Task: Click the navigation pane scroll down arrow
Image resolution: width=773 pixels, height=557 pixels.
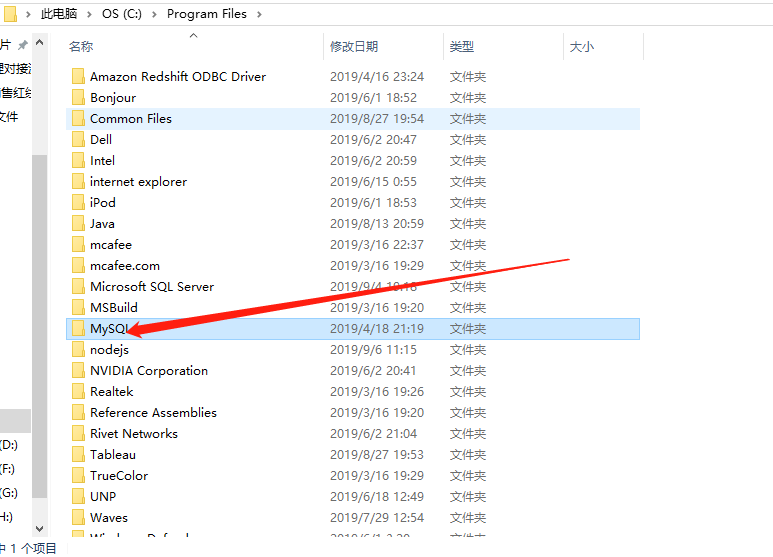Action: [x=40, y=529]
